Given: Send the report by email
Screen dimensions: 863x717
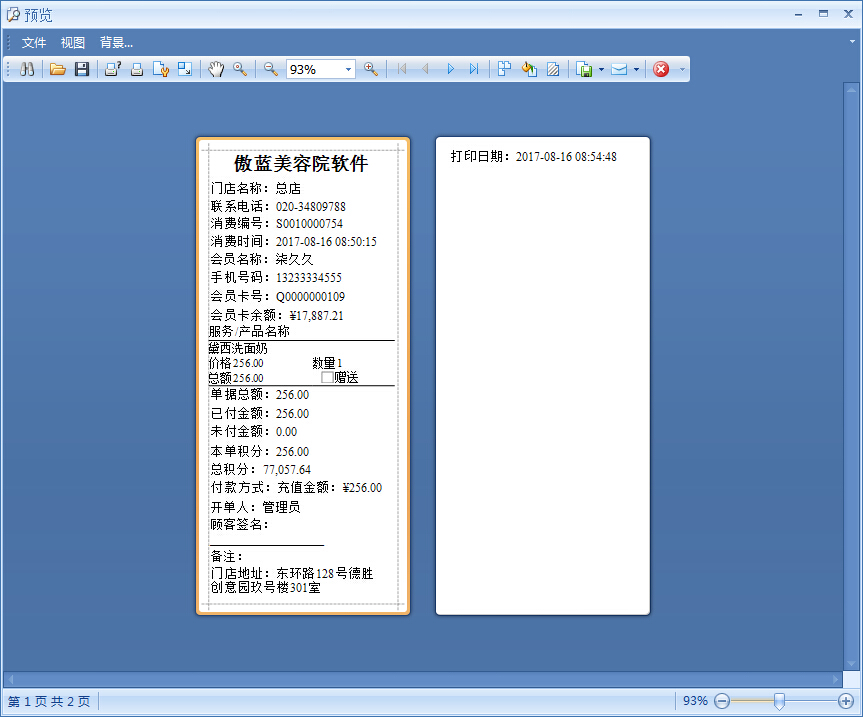Looking at the screenshot, I should [x=619, y=69].
